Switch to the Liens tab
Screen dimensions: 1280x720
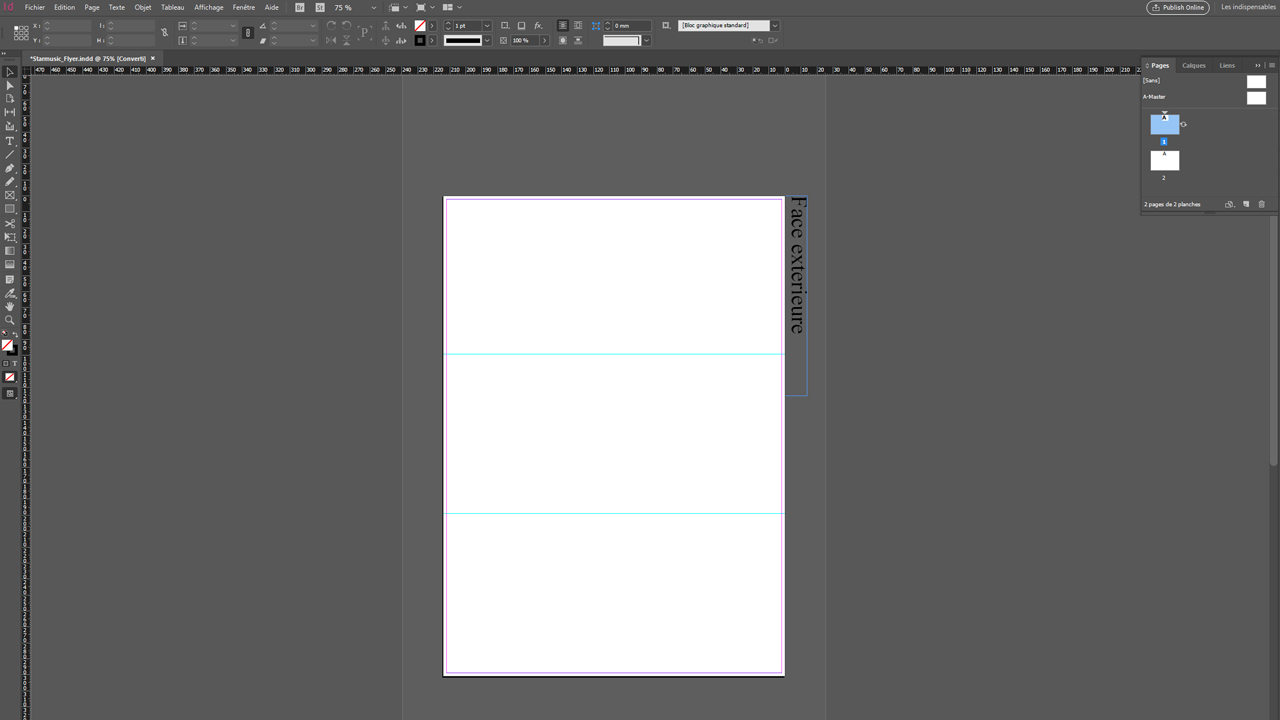1227,65
